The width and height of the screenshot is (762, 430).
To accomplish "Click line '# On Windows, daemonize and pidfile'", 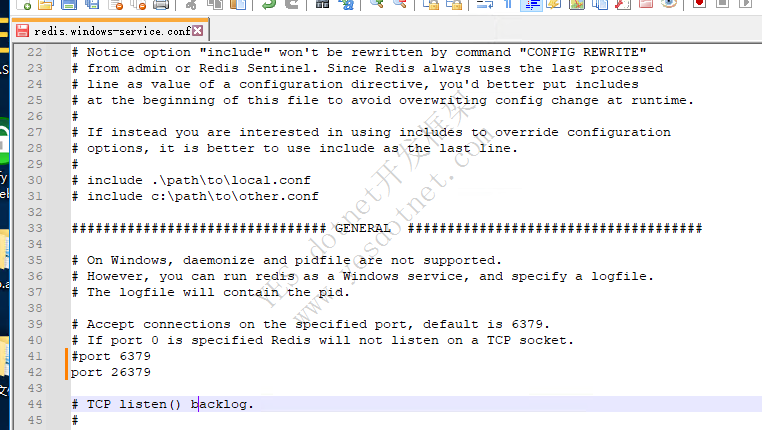I will pos(286,260).
